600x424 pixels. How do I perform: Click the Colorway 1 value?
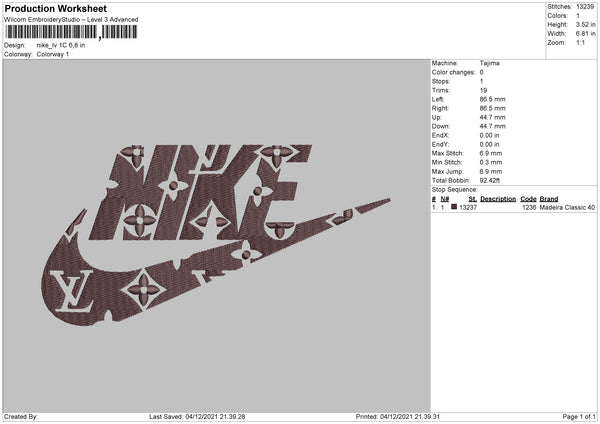pos(53,54)
